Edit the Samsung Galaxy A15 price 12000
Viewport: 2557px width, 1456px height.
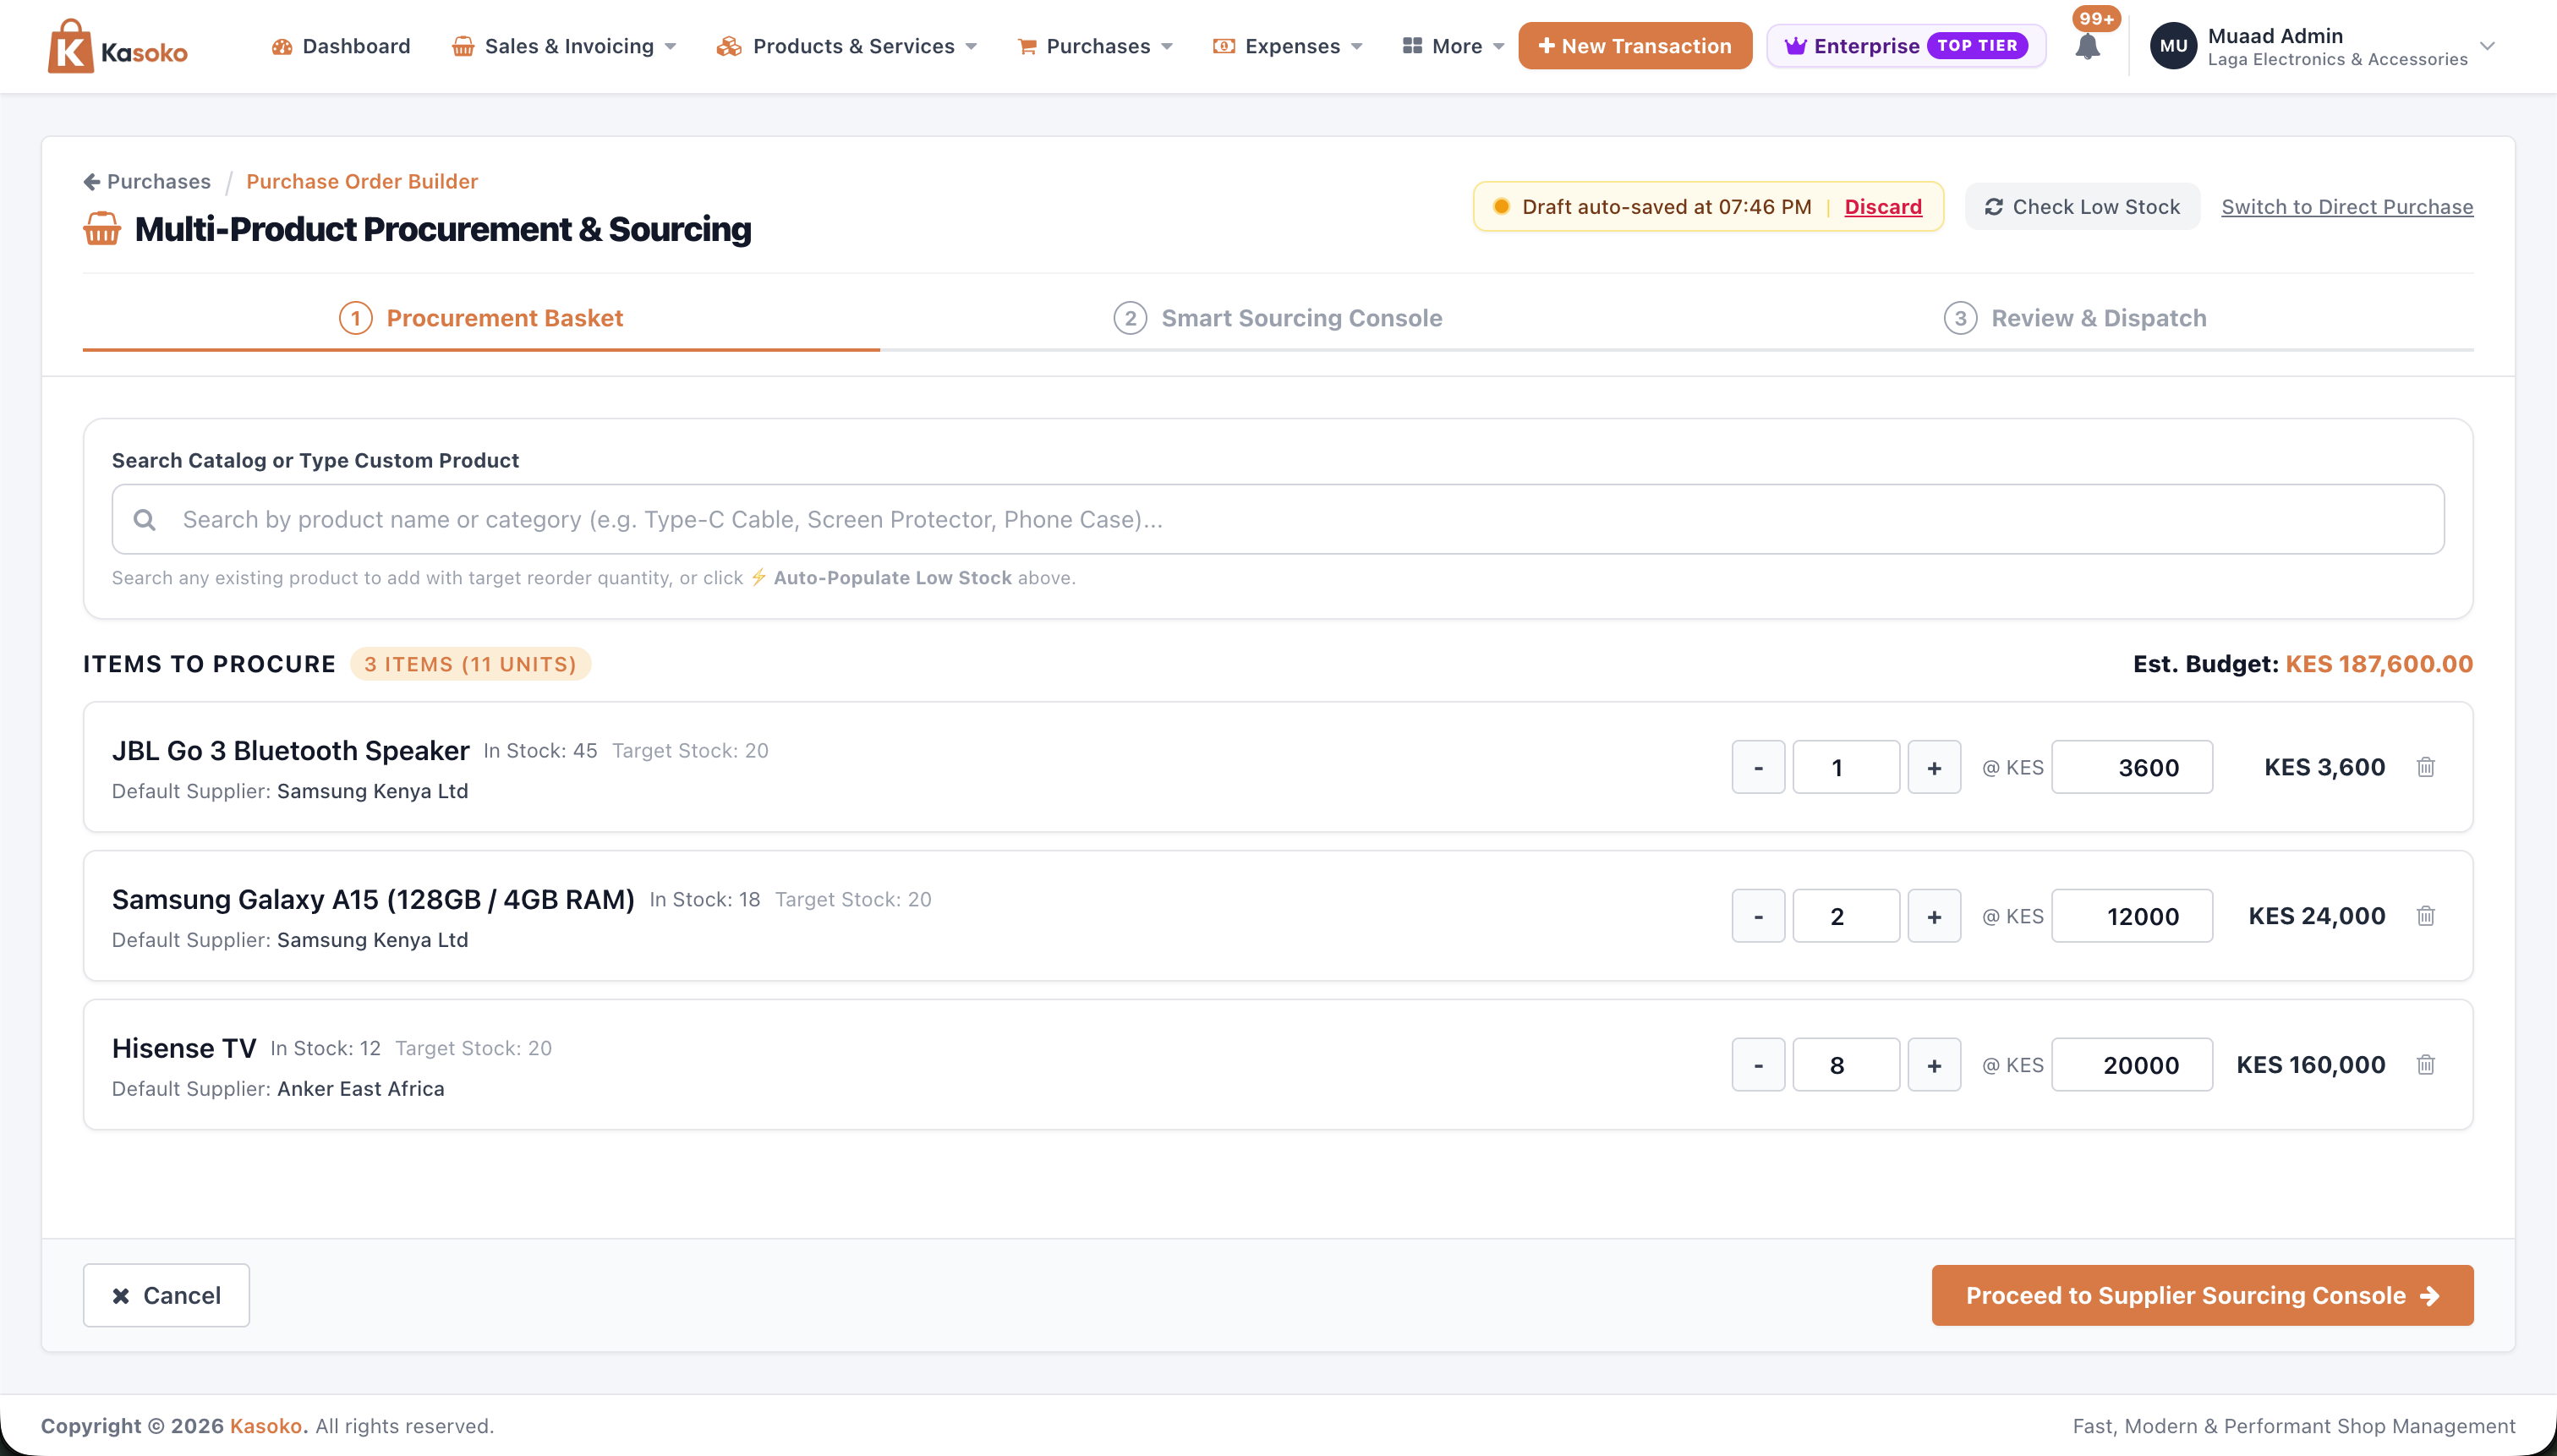pyautogui.click(x=2132, y=916)
